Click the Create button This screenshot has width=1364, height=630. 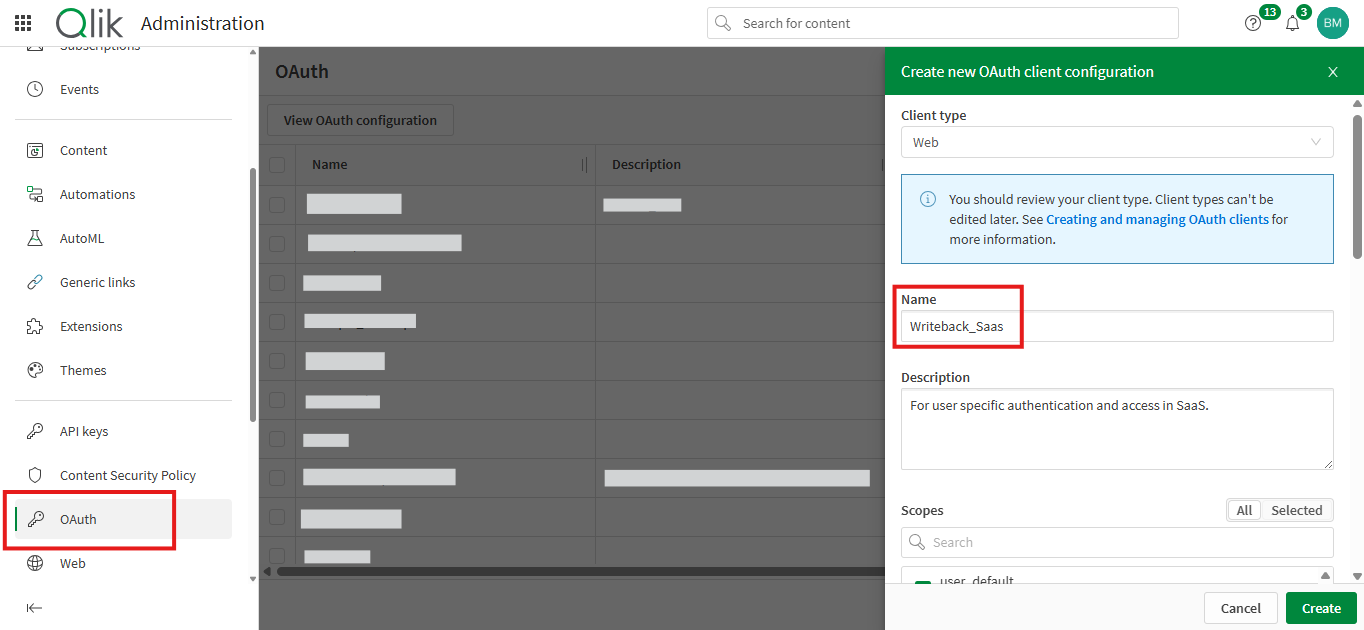point(1321,608)
